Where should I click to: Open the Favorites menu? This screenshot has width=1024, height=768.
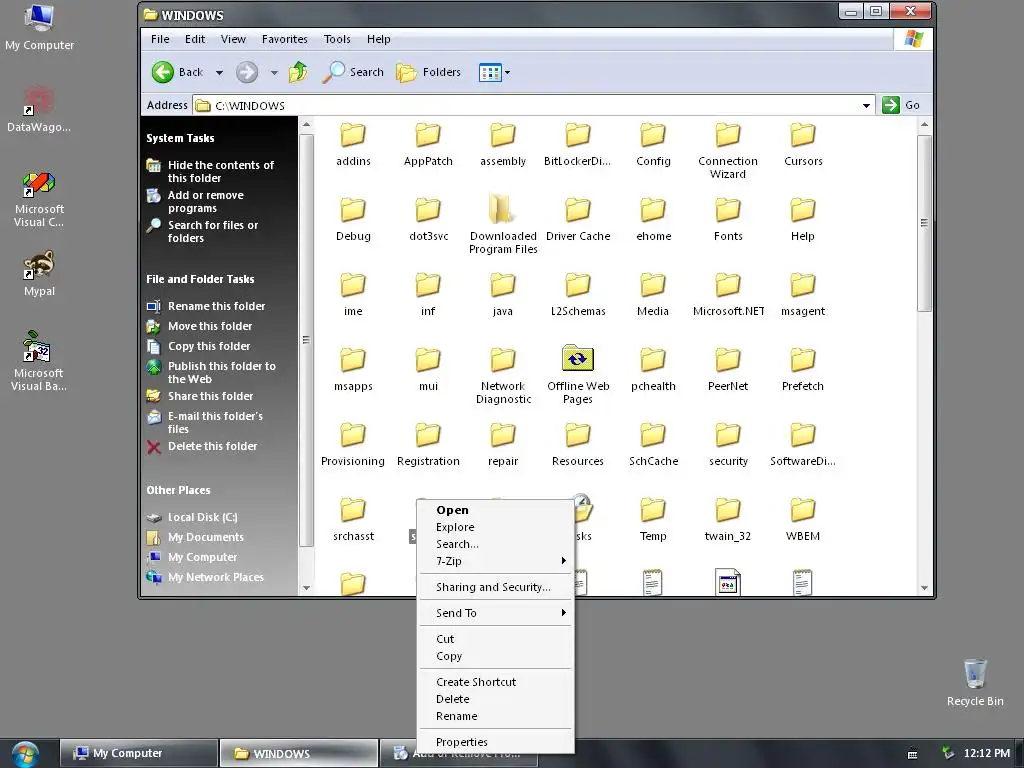point(285,39)
